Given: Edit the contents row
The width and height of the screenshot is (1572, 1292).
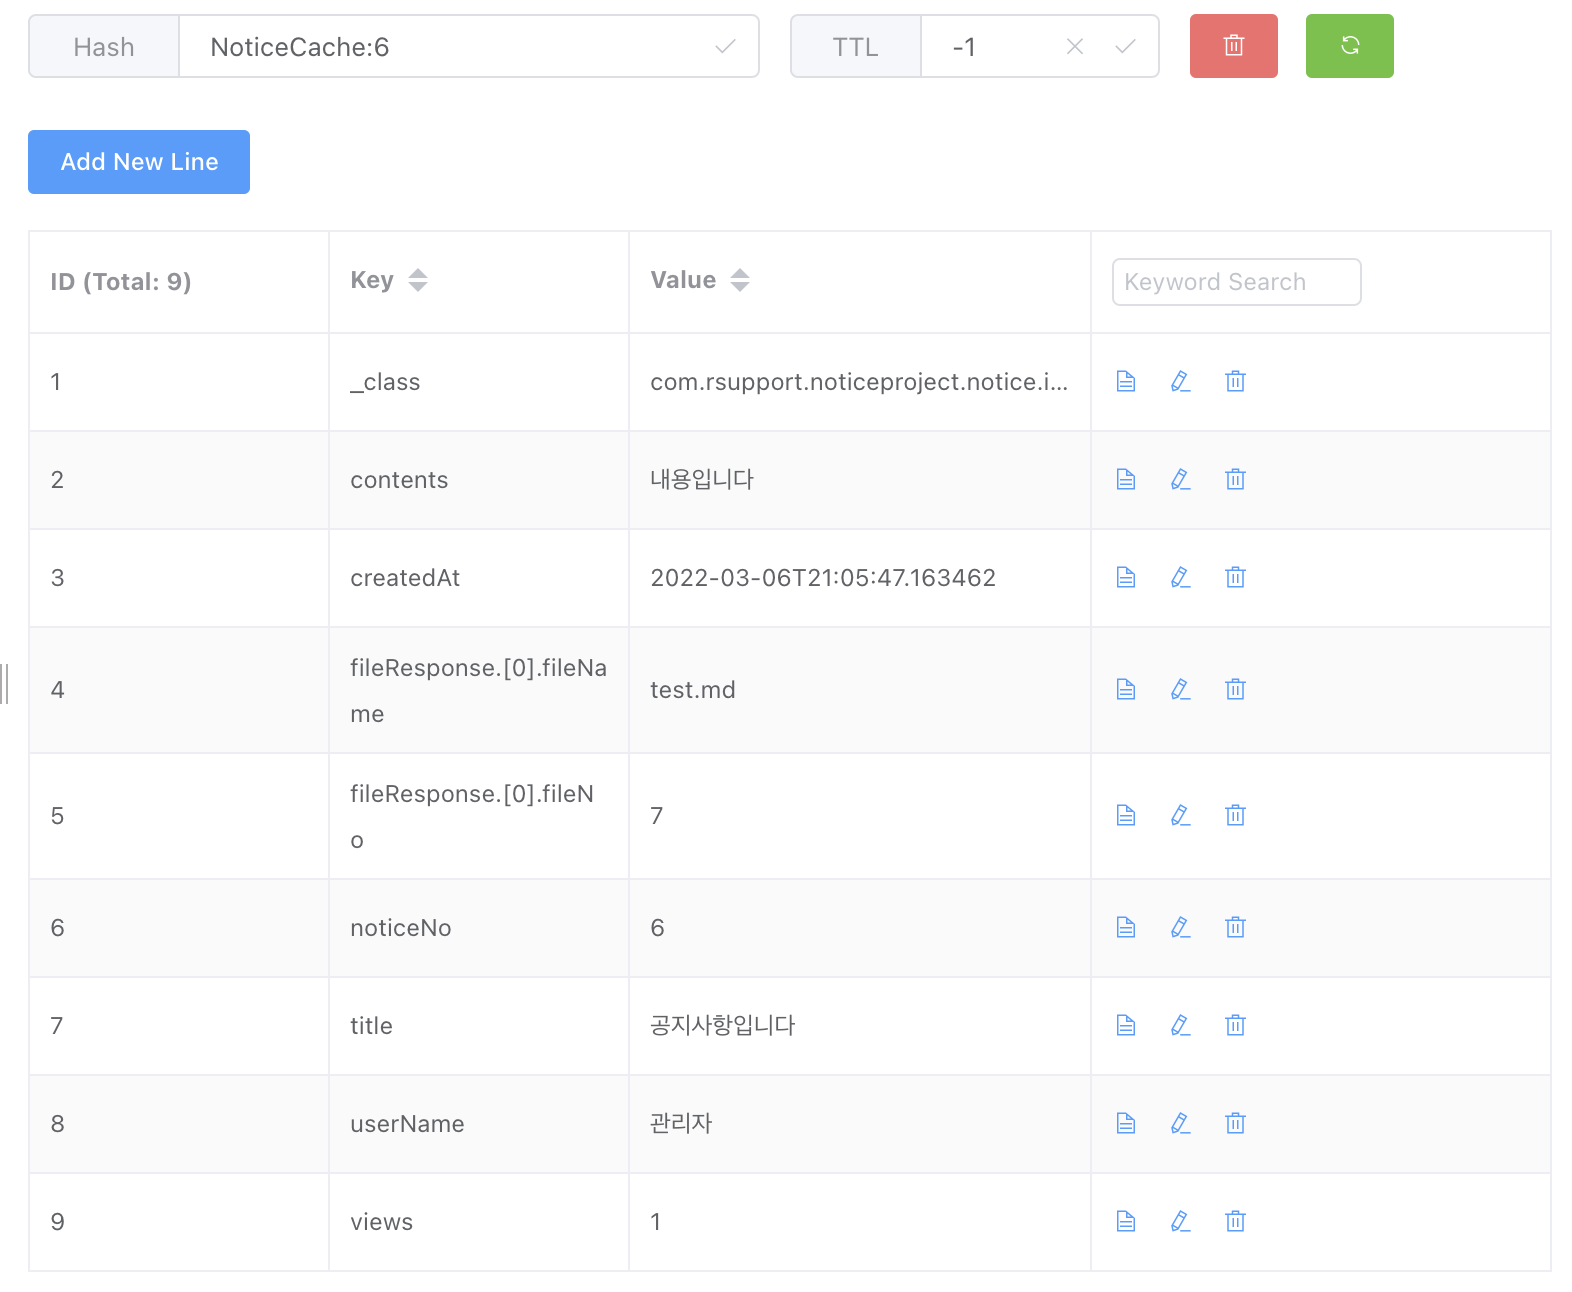Looking at the screenshot, I should click(x=1180, y=479).
